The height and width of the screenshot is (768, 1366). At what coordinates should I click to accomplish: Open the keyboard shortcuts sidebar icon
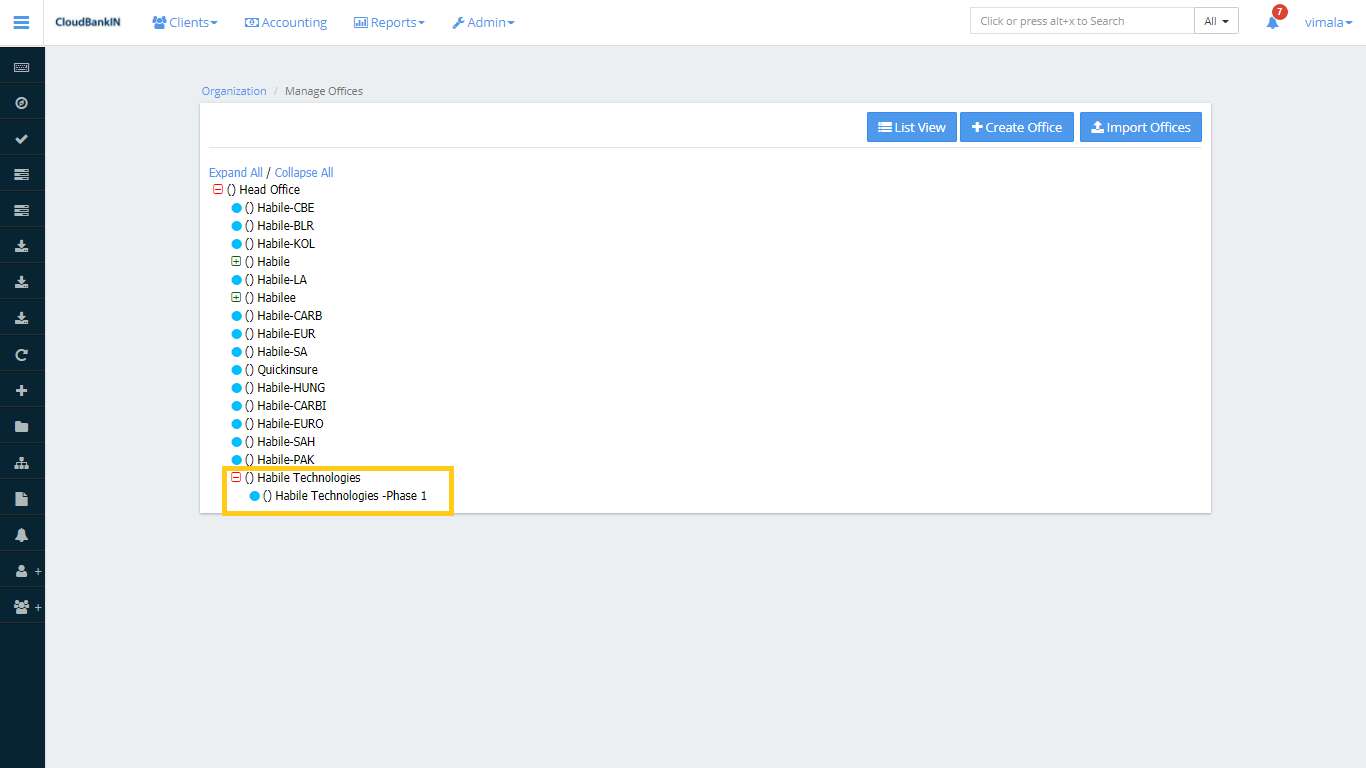[21, 67]
